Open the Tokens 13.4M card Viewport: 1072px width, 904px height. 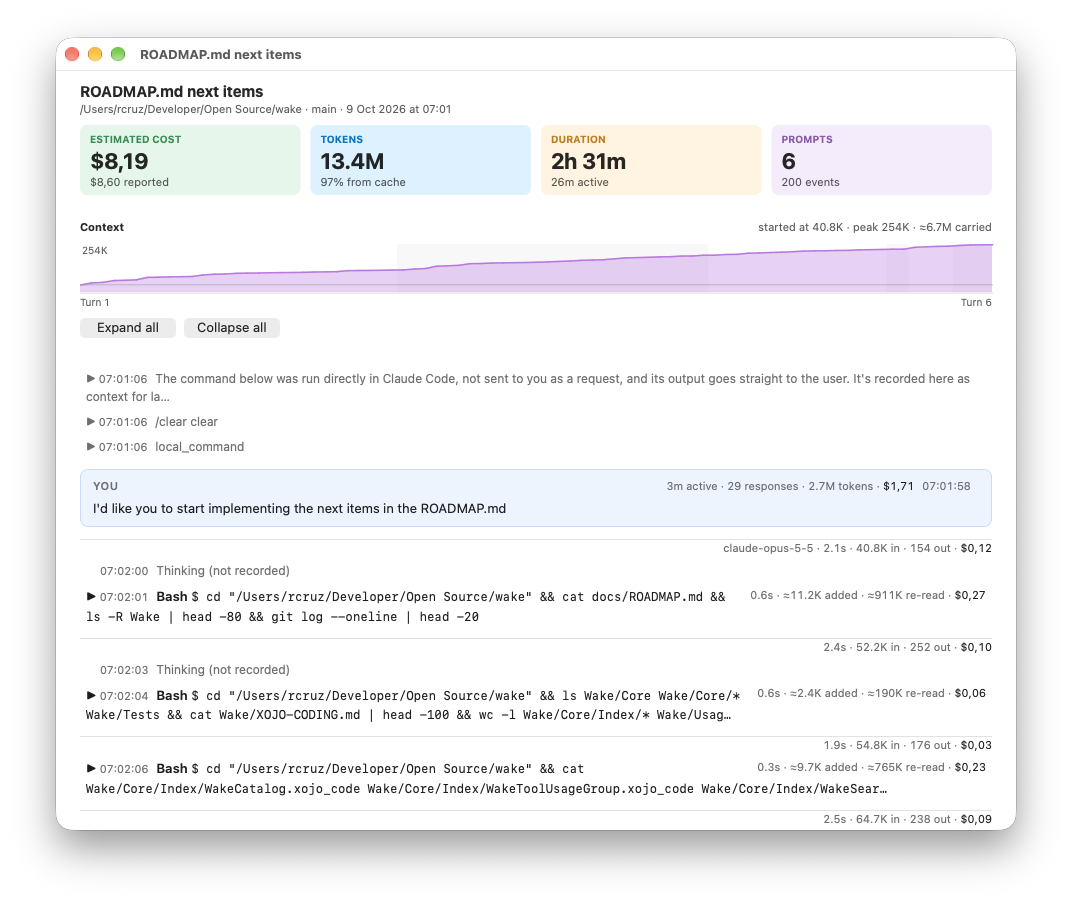click(420, 160)
